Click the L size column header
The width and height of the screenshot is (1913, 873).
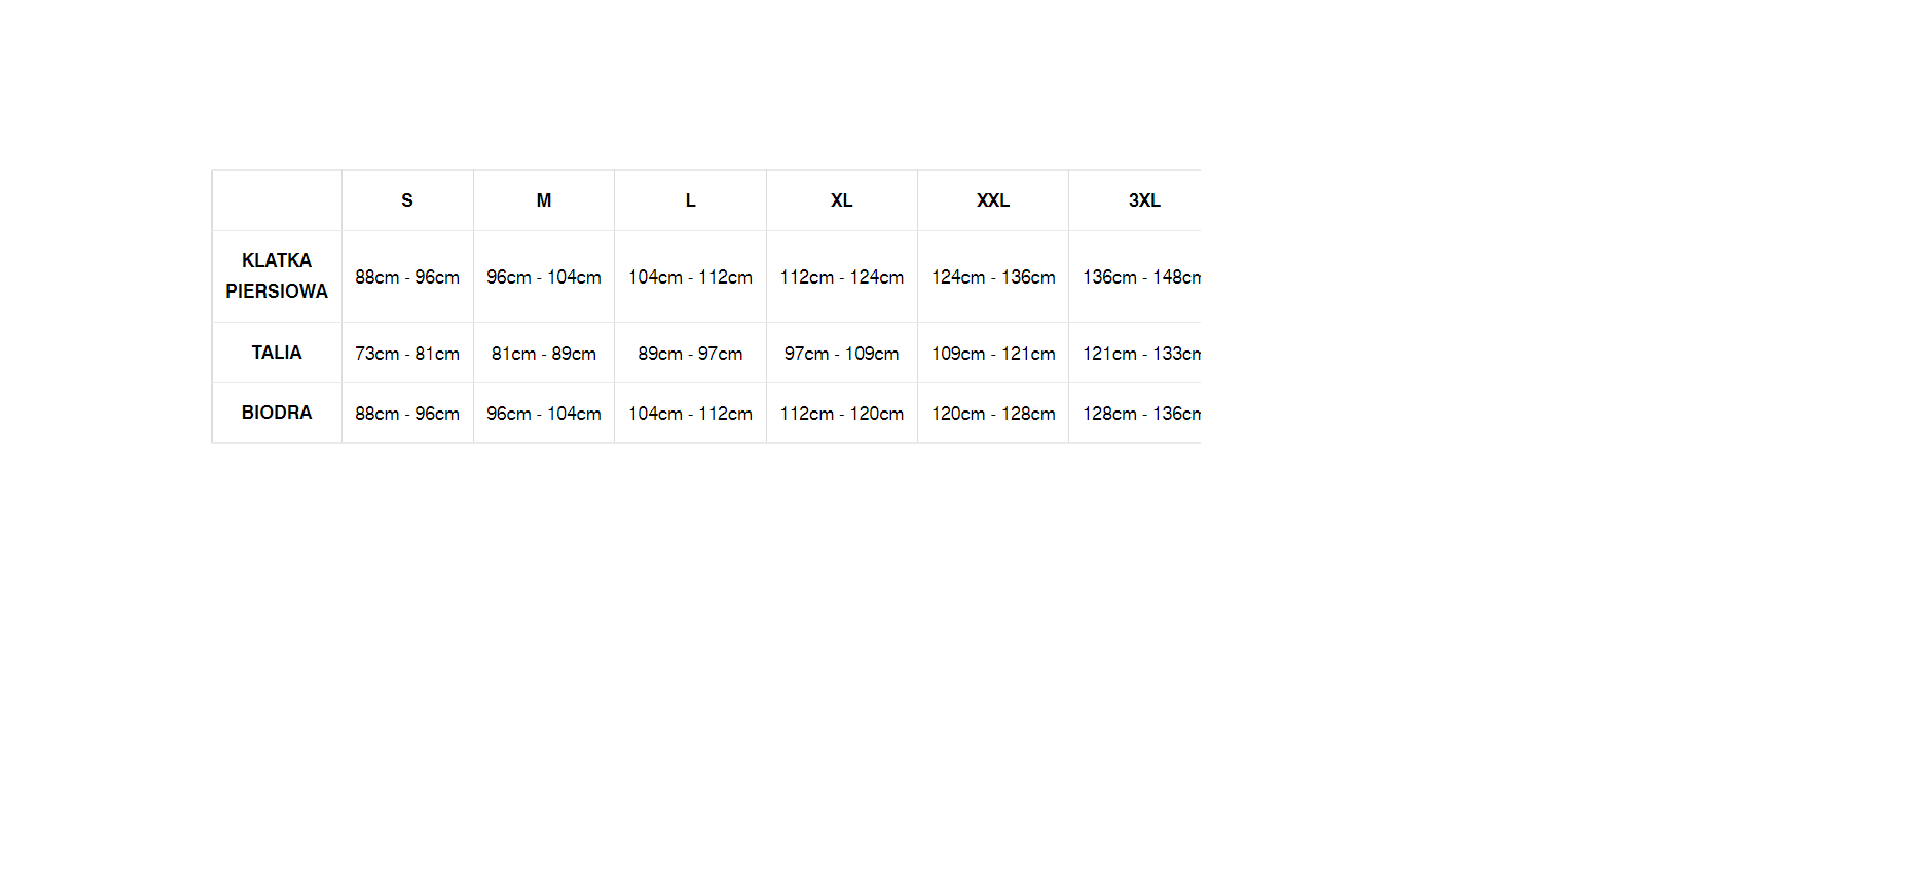(x=690, y=201)
